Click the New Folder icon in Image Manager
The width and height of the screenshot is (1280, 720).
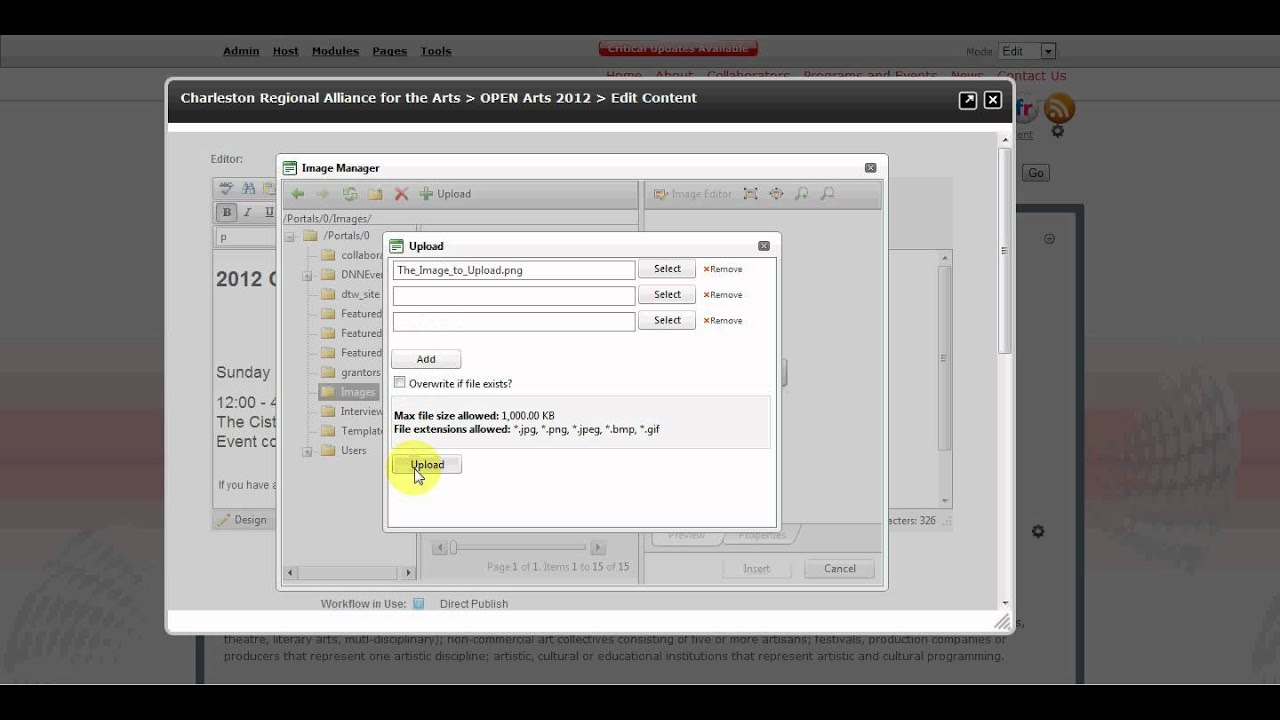tap(375, 194)
